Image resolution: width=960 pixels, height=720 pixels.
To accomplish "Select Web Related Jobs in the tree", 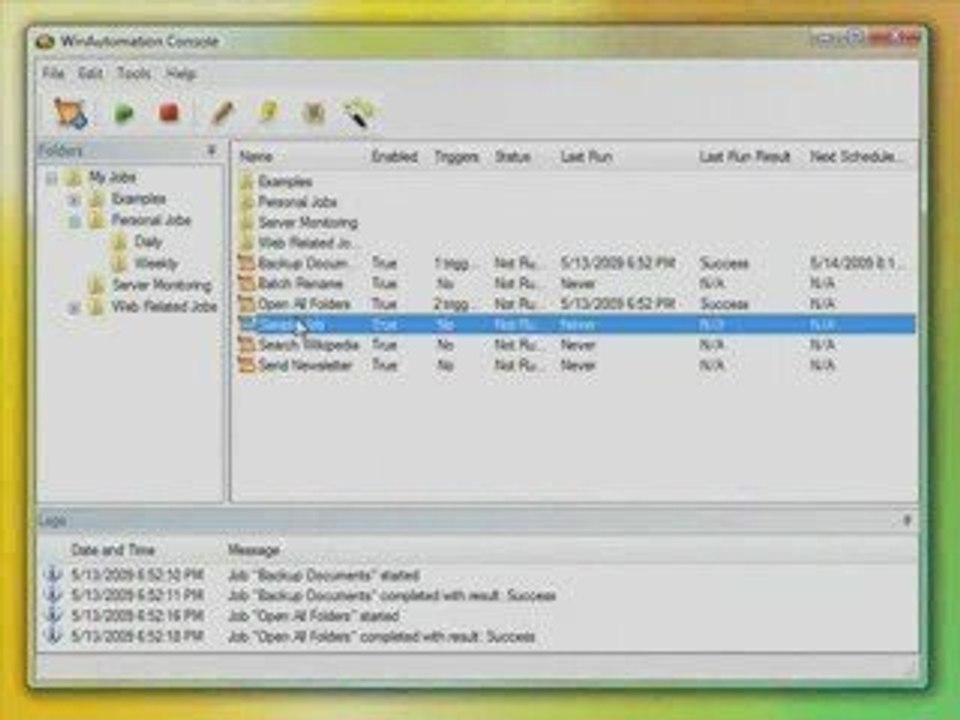I will point(164,307).
